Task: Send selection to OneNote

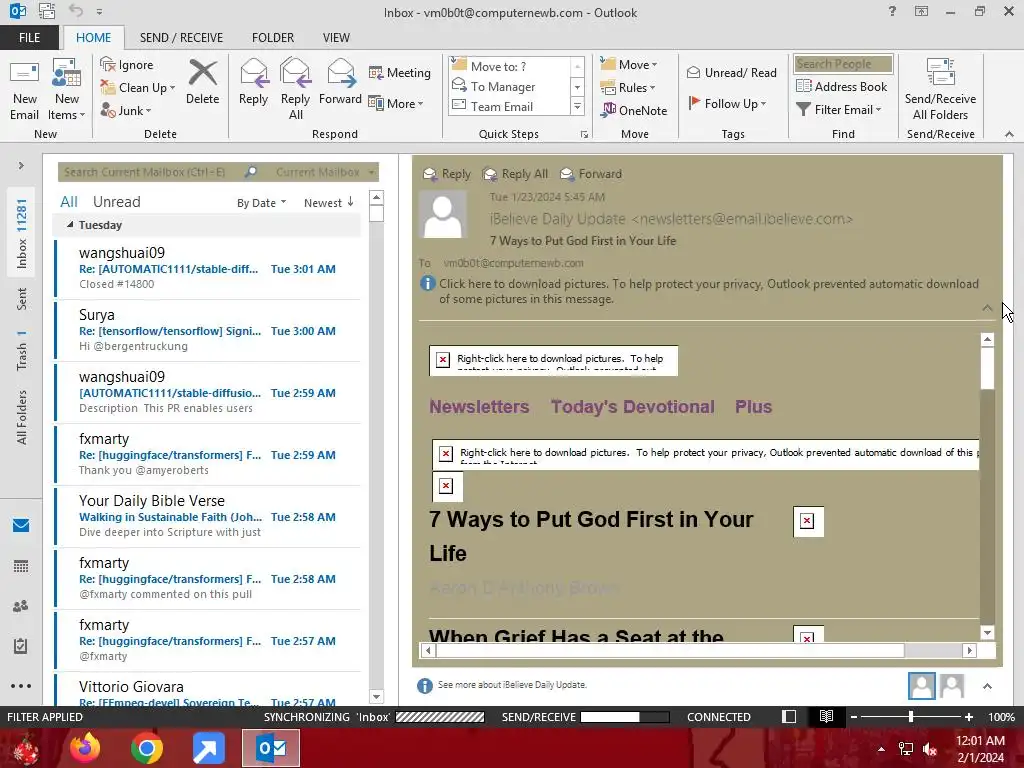Action: 634,110
